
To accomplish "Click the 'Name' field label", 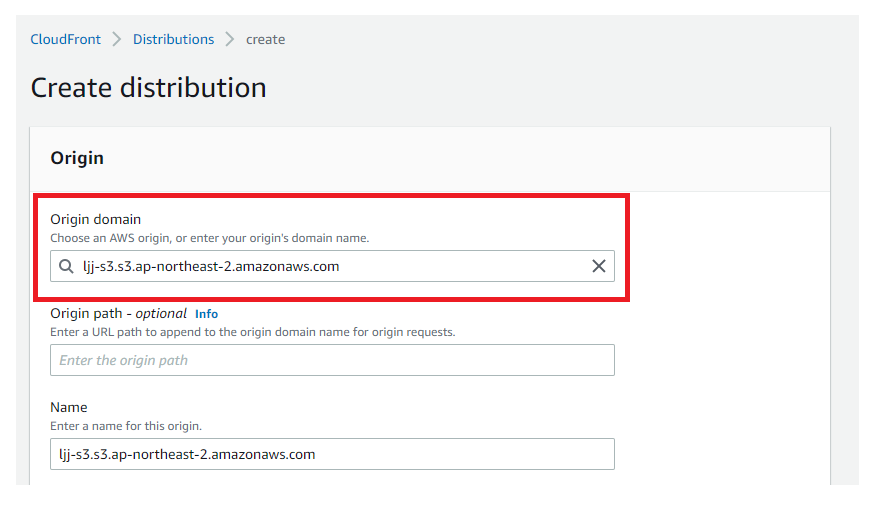I will [69, 407].
